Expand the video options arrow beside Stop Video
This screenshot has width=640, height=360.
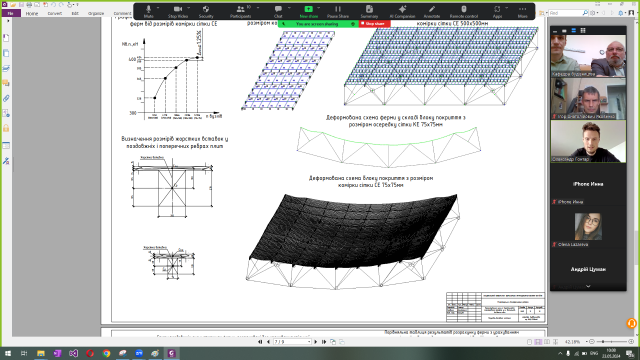coord(189,8)
